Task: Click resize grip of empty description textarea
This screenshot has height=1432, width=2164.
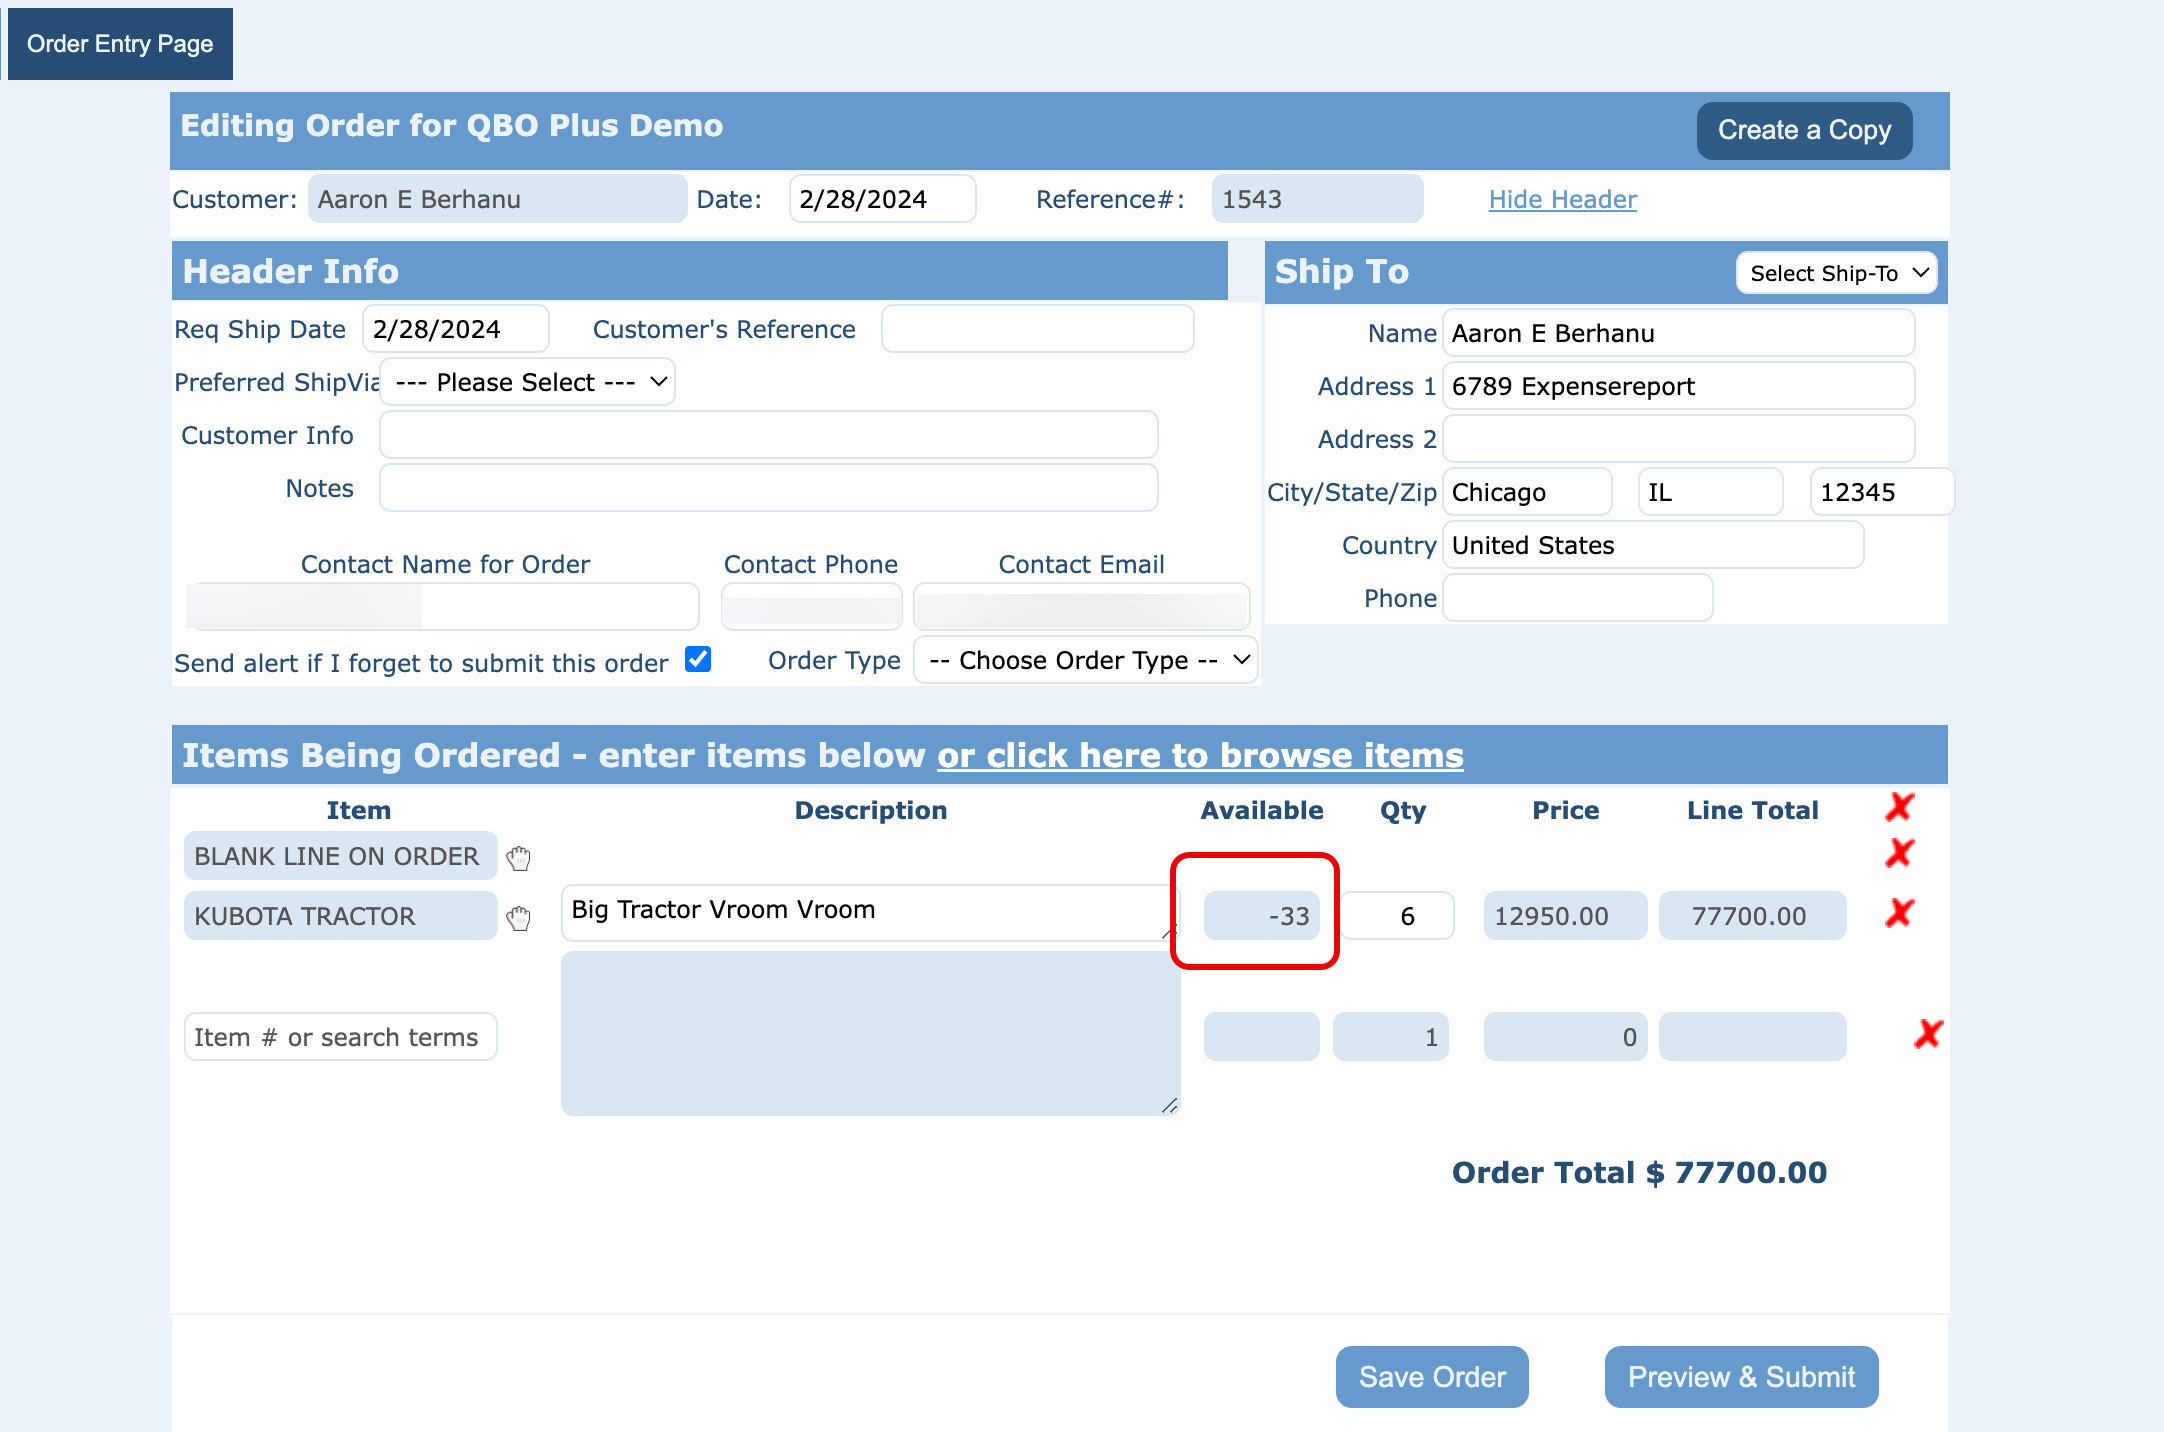Action: (1169, 1105)
